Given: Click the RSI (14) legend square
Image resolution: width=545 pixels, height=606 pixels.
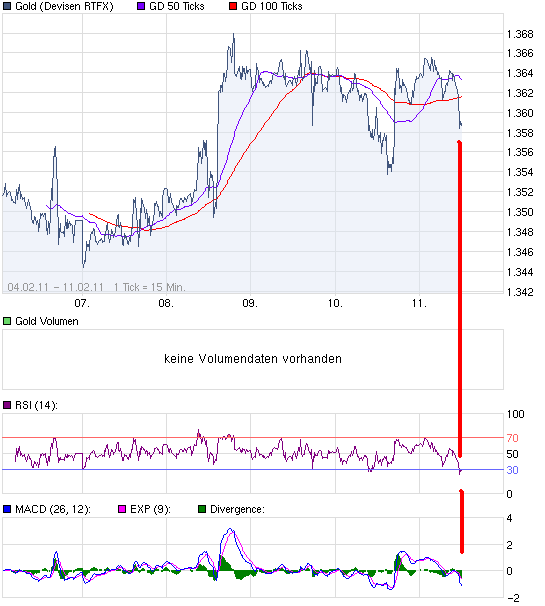Looking at the screenshot, I should click(7, 405).
